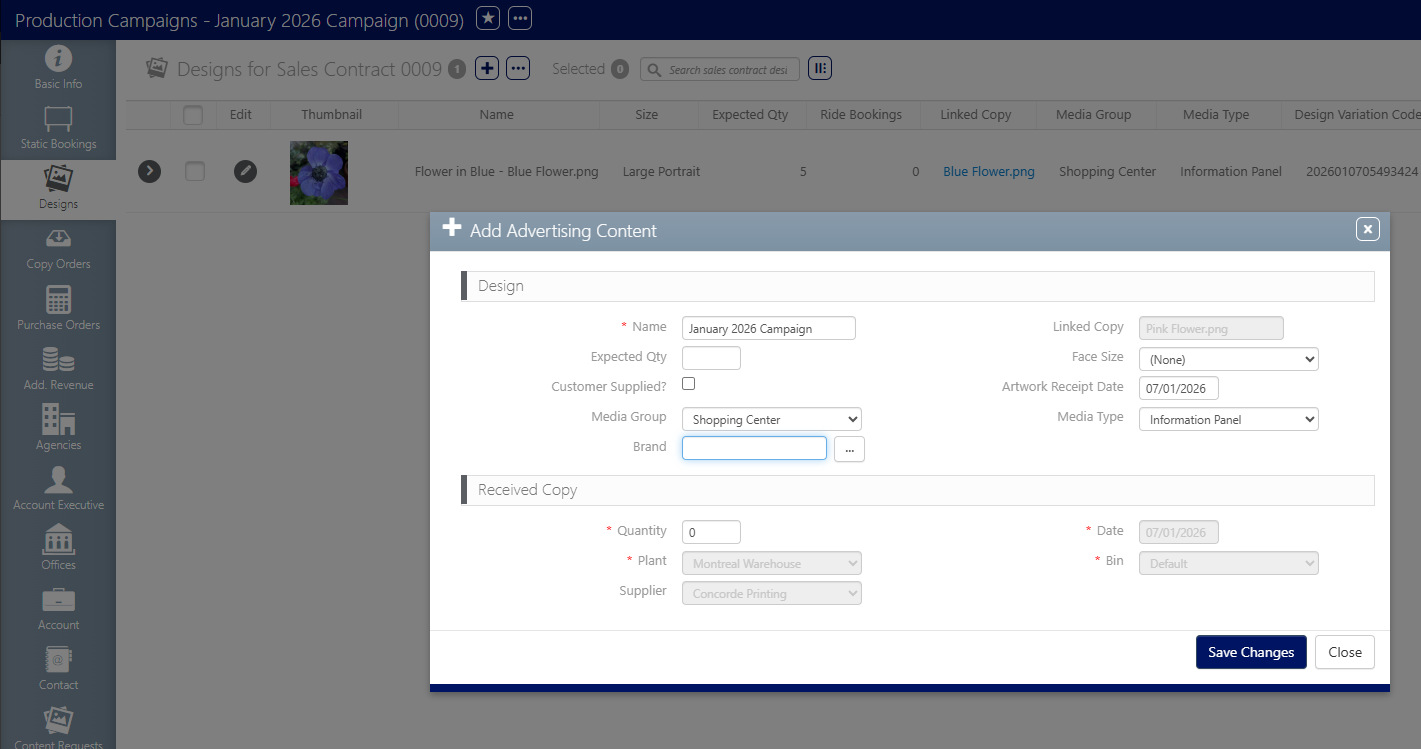
Task: Expand the Flower in Blue row details
Action: [149, 171]
